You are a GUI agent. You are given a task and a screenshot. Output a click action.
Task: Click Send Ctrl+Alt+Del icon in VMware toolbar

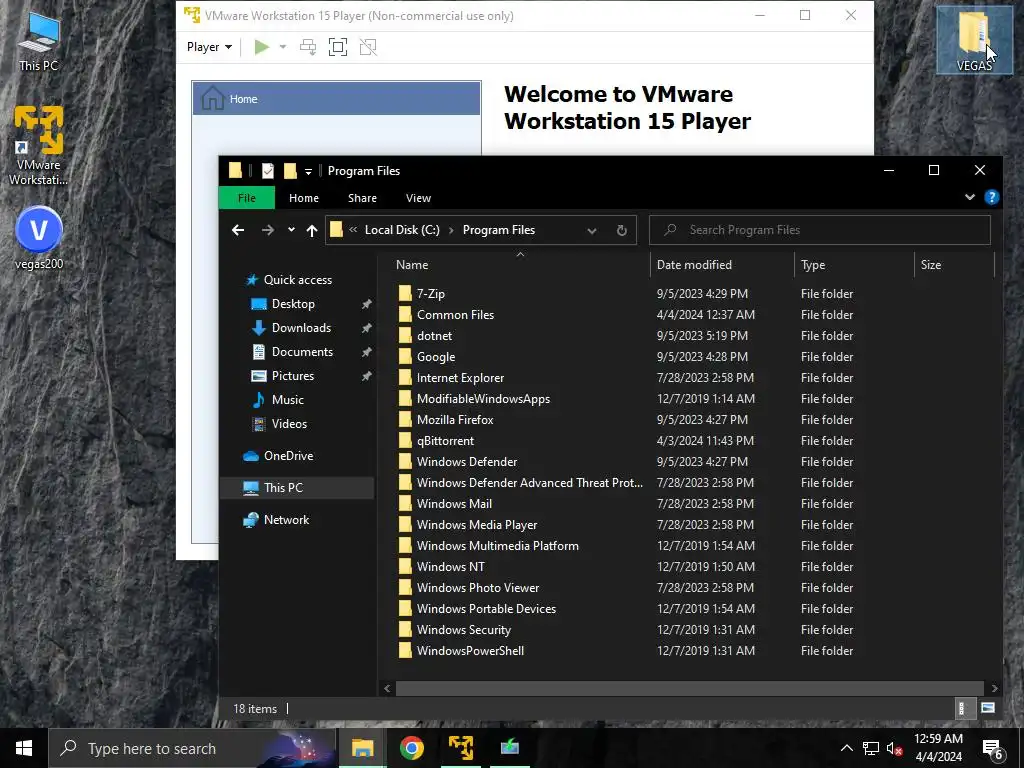click(308, 47)
